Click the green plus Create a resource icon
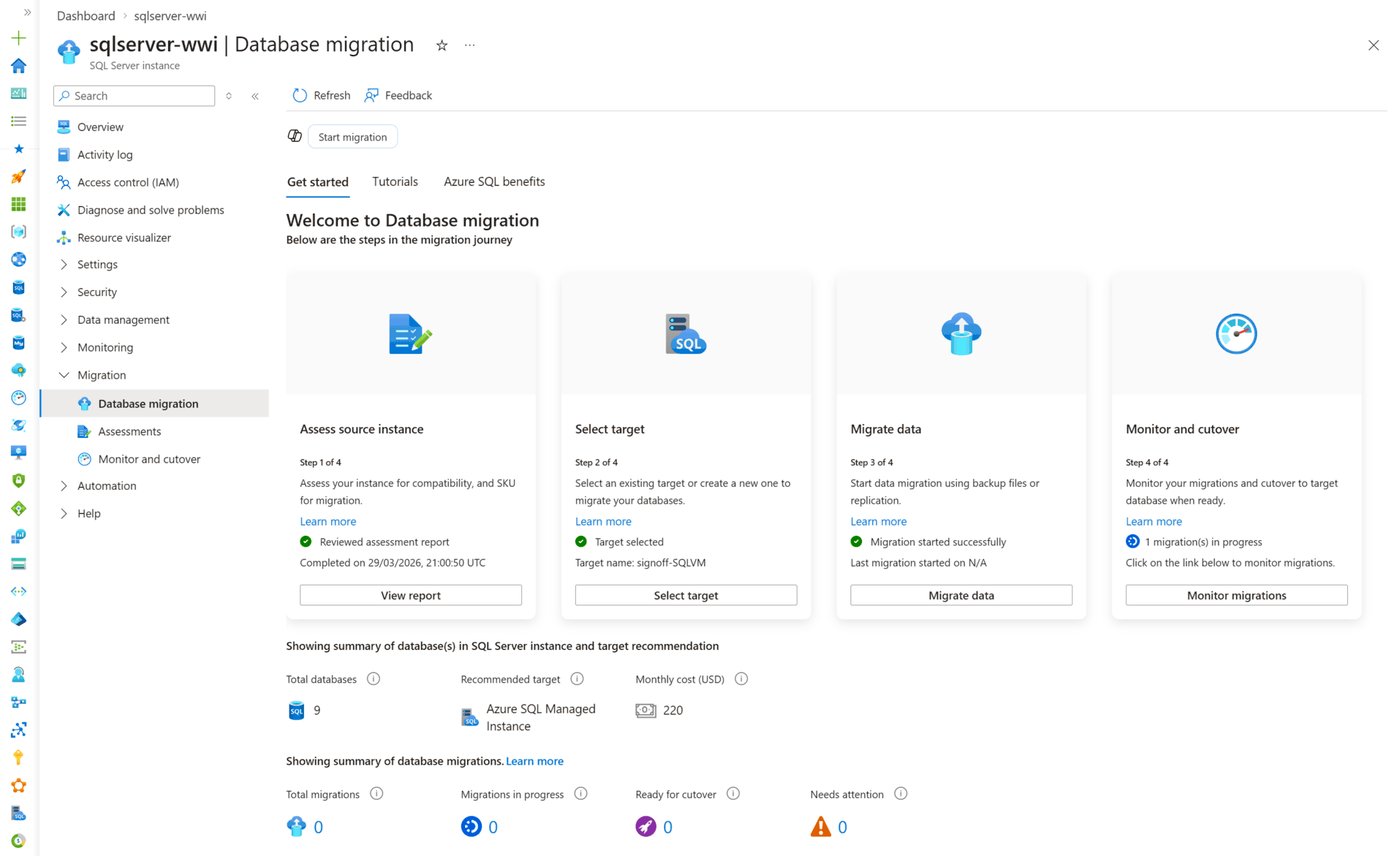This screenshot has height=856, width=1400. click(18, 38)
